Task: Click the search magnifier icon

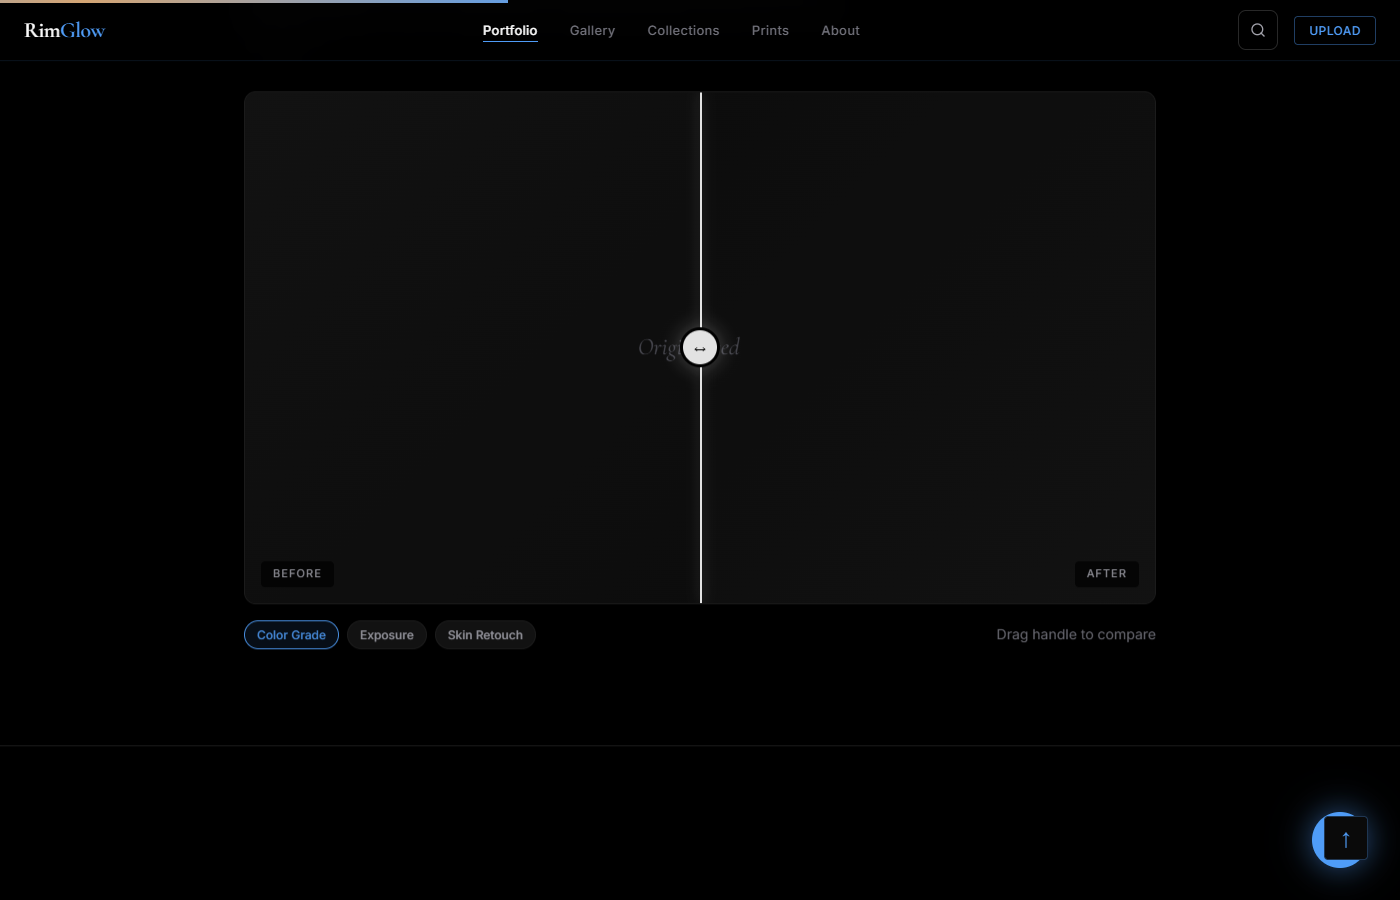Action: click(x=1257, y=30)
